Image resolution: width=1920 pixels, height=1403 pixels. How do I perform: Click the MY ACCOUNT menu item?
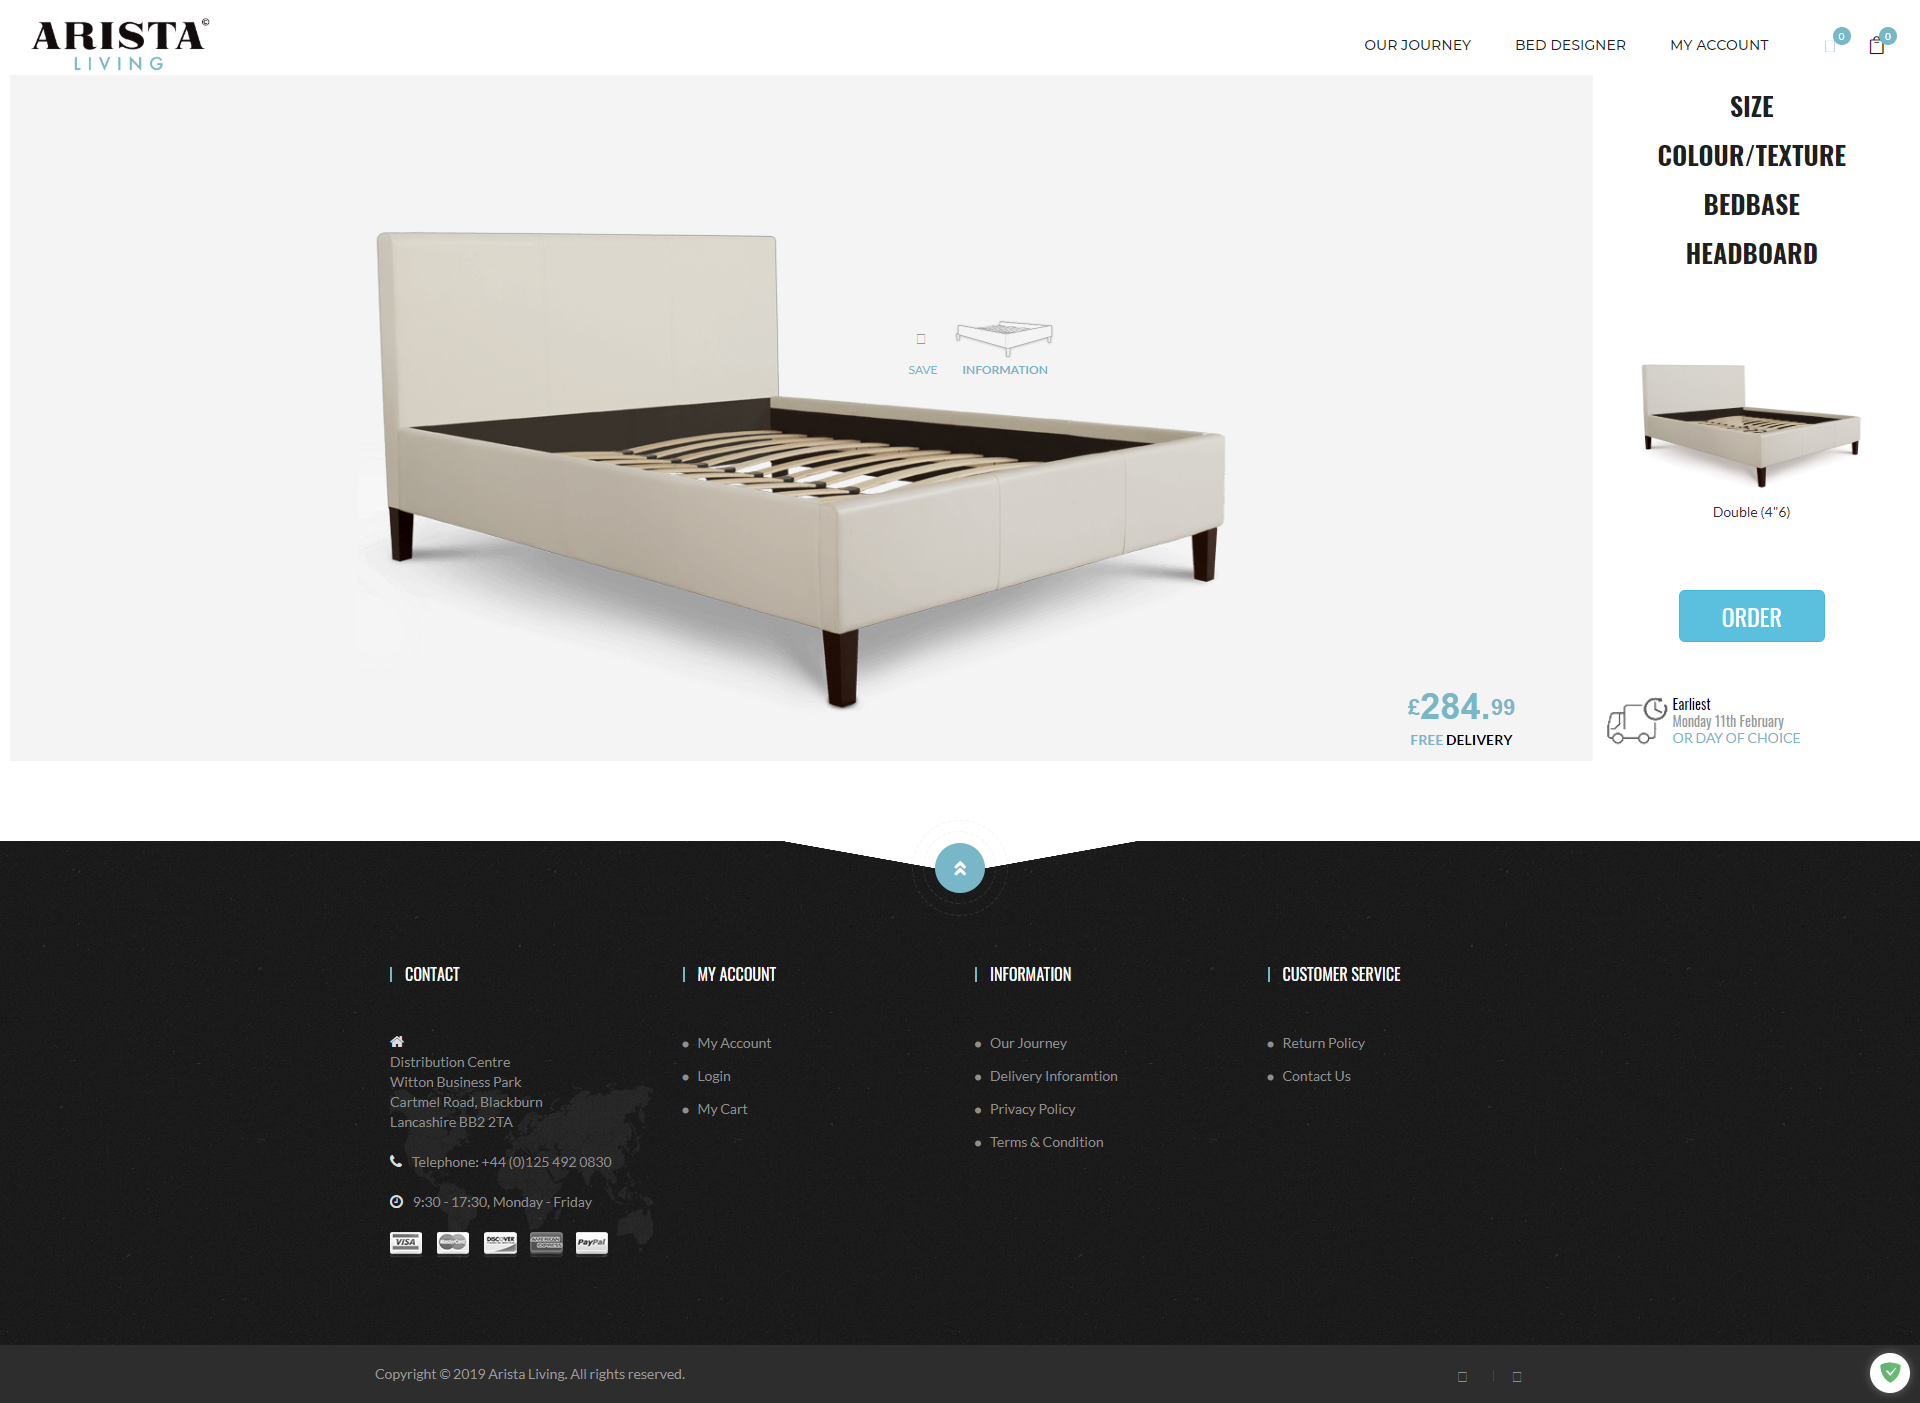click(x=1719, y=45)
